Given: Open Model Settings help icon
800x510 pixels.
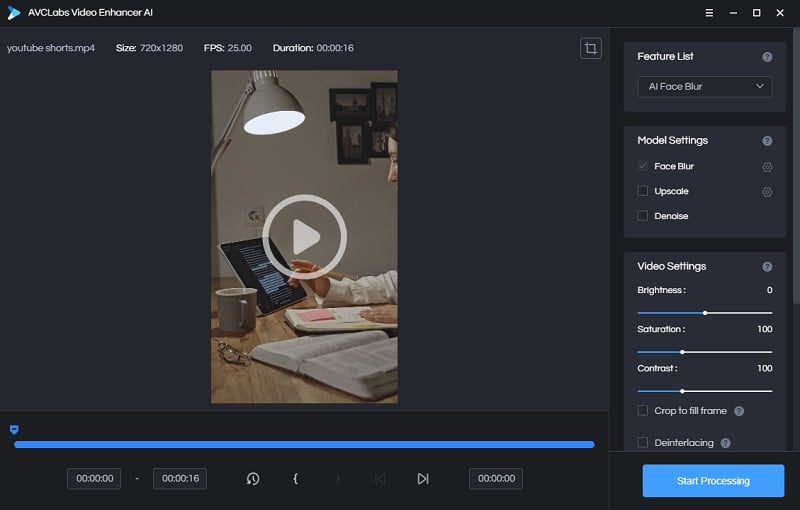Looking at the screenshot, I should (767, 141).
